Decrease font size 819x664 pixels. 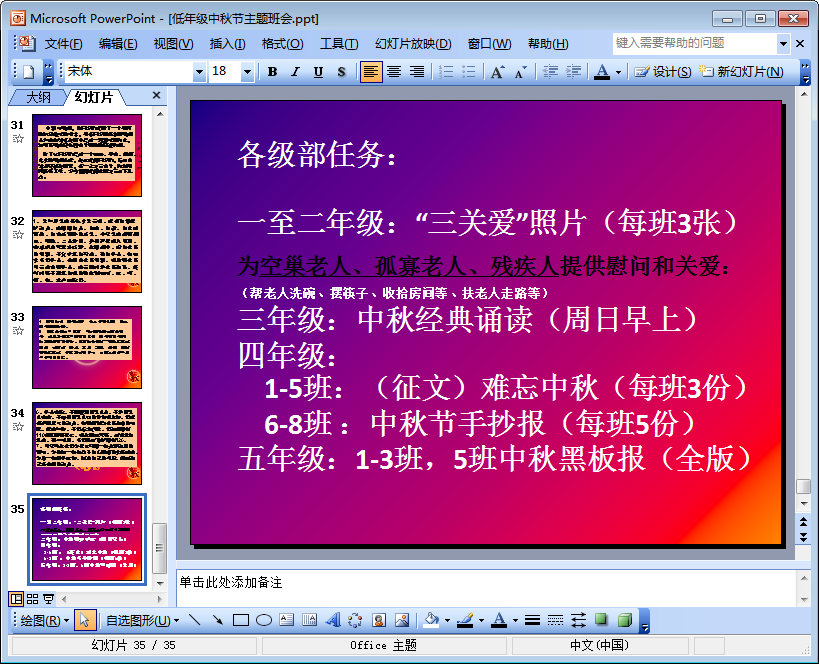point(520,72)
